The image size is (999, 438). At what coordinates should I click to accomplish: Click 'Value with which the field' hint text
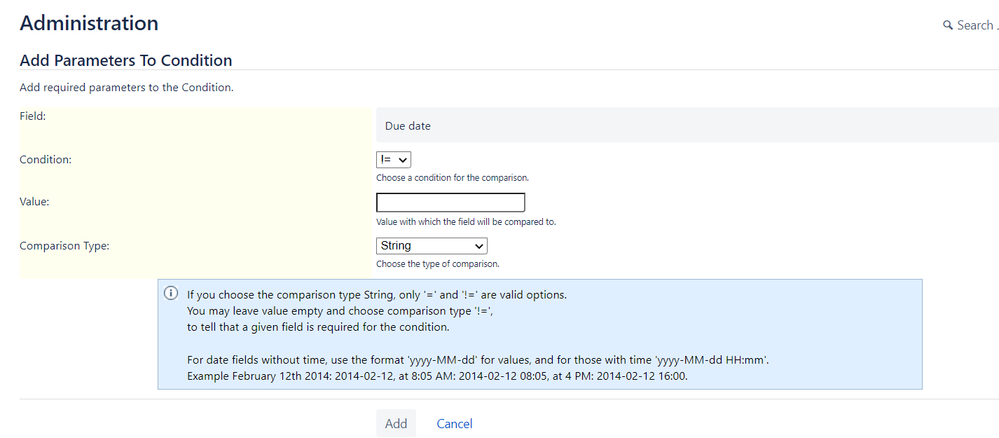point(466,223)
